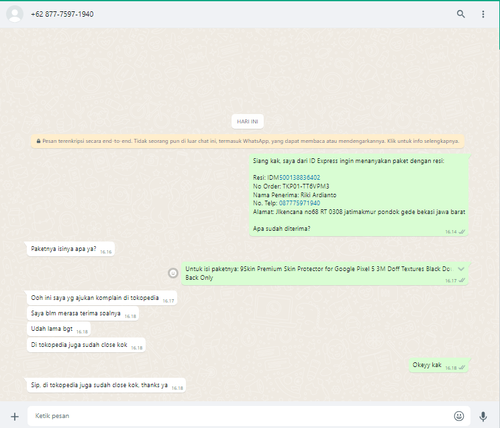Open the contact profile picture avatar
The height and width of the screenshot is (428, 500).
[x=15, y=14]
